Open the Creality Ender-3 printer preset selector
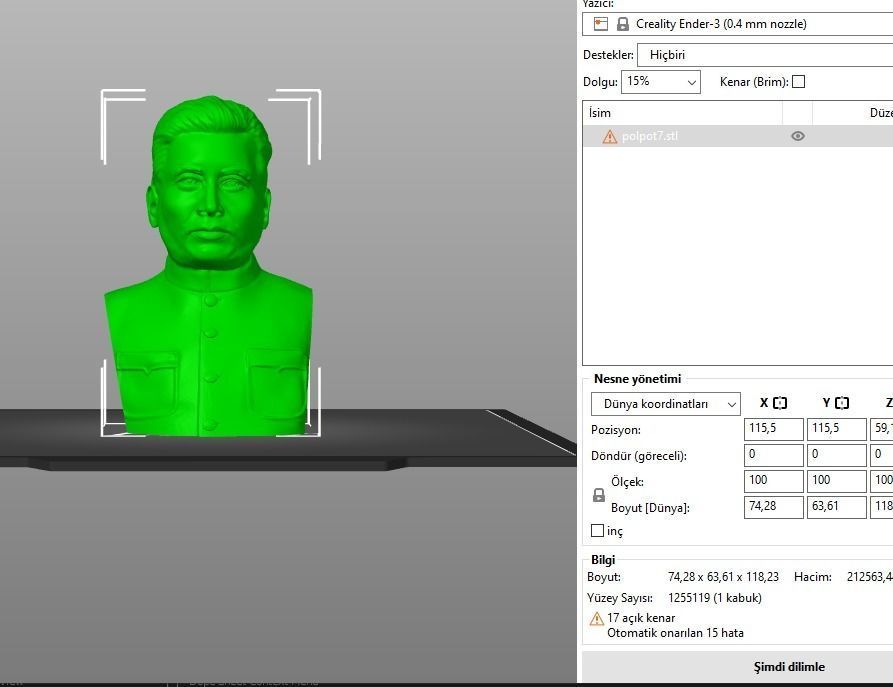Image resolution: width=893 pixels, height=687 pixels. [738, 24]
